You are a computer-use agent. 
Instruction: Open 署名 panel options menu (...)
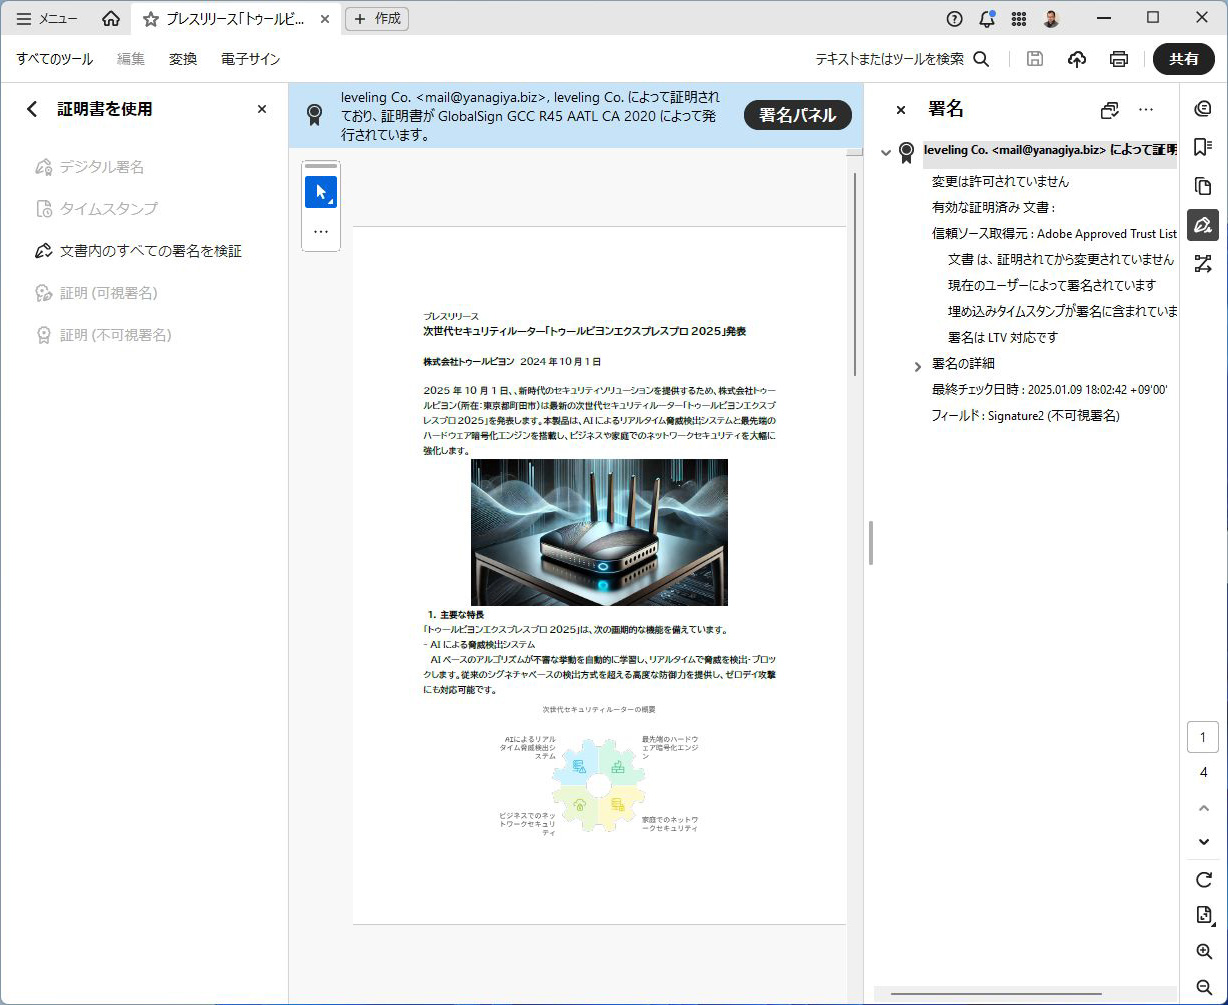tap(1146, 110)
